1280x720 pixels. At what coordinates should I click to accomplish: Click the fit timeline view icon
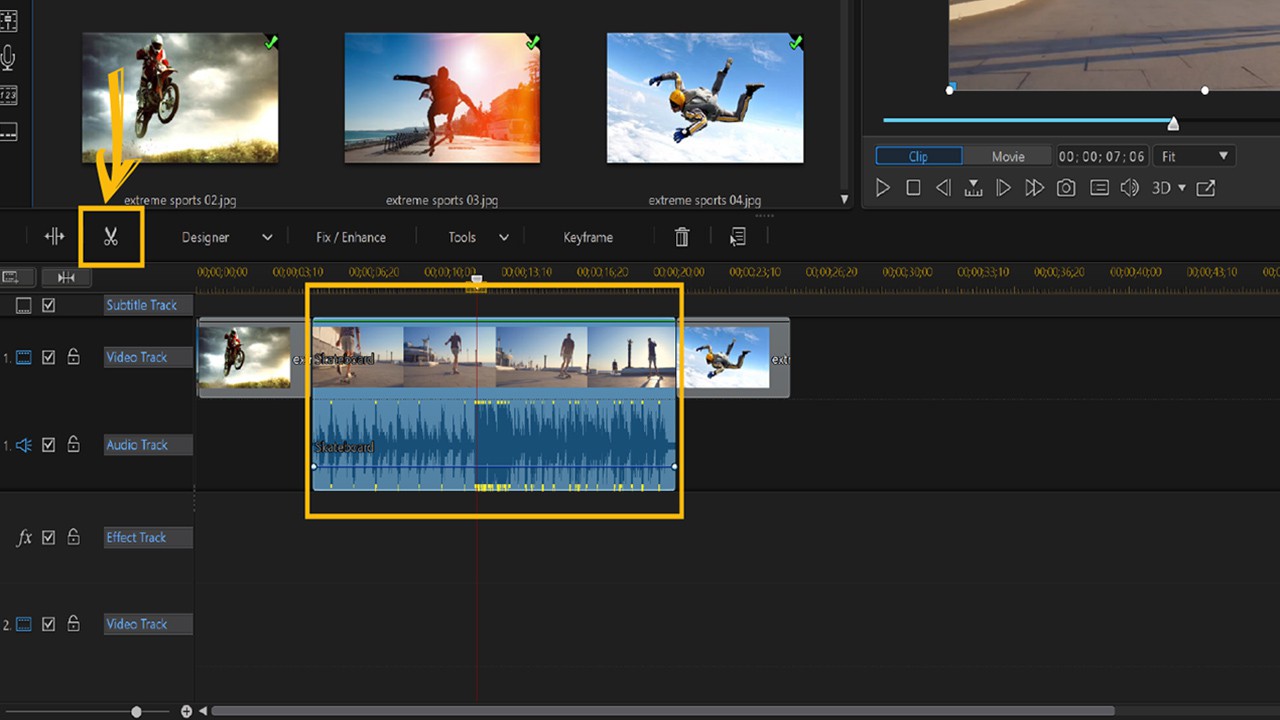tap(66, 277)
